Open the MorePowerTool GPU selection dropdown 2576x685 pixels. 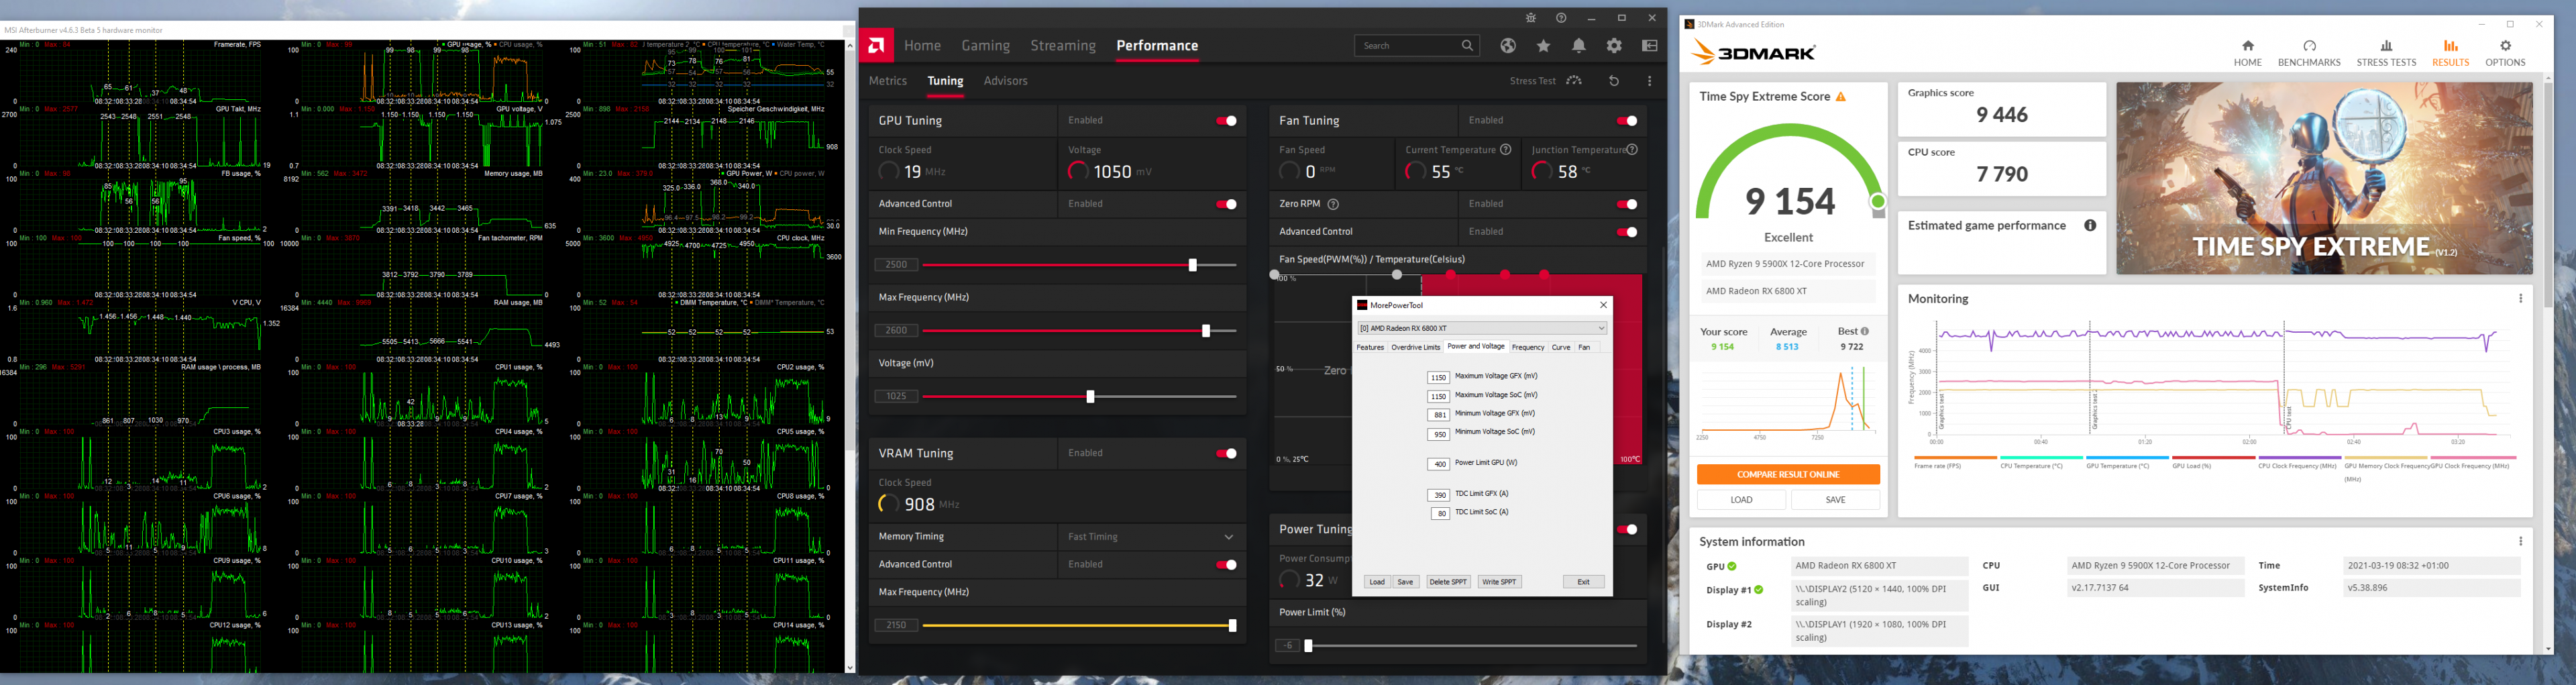click(1482, 328)
